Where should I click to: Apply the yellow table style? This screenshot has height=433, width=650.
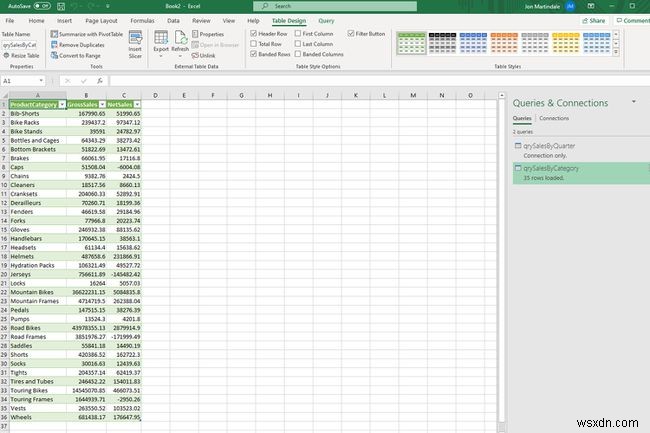(x=566, y=43)
